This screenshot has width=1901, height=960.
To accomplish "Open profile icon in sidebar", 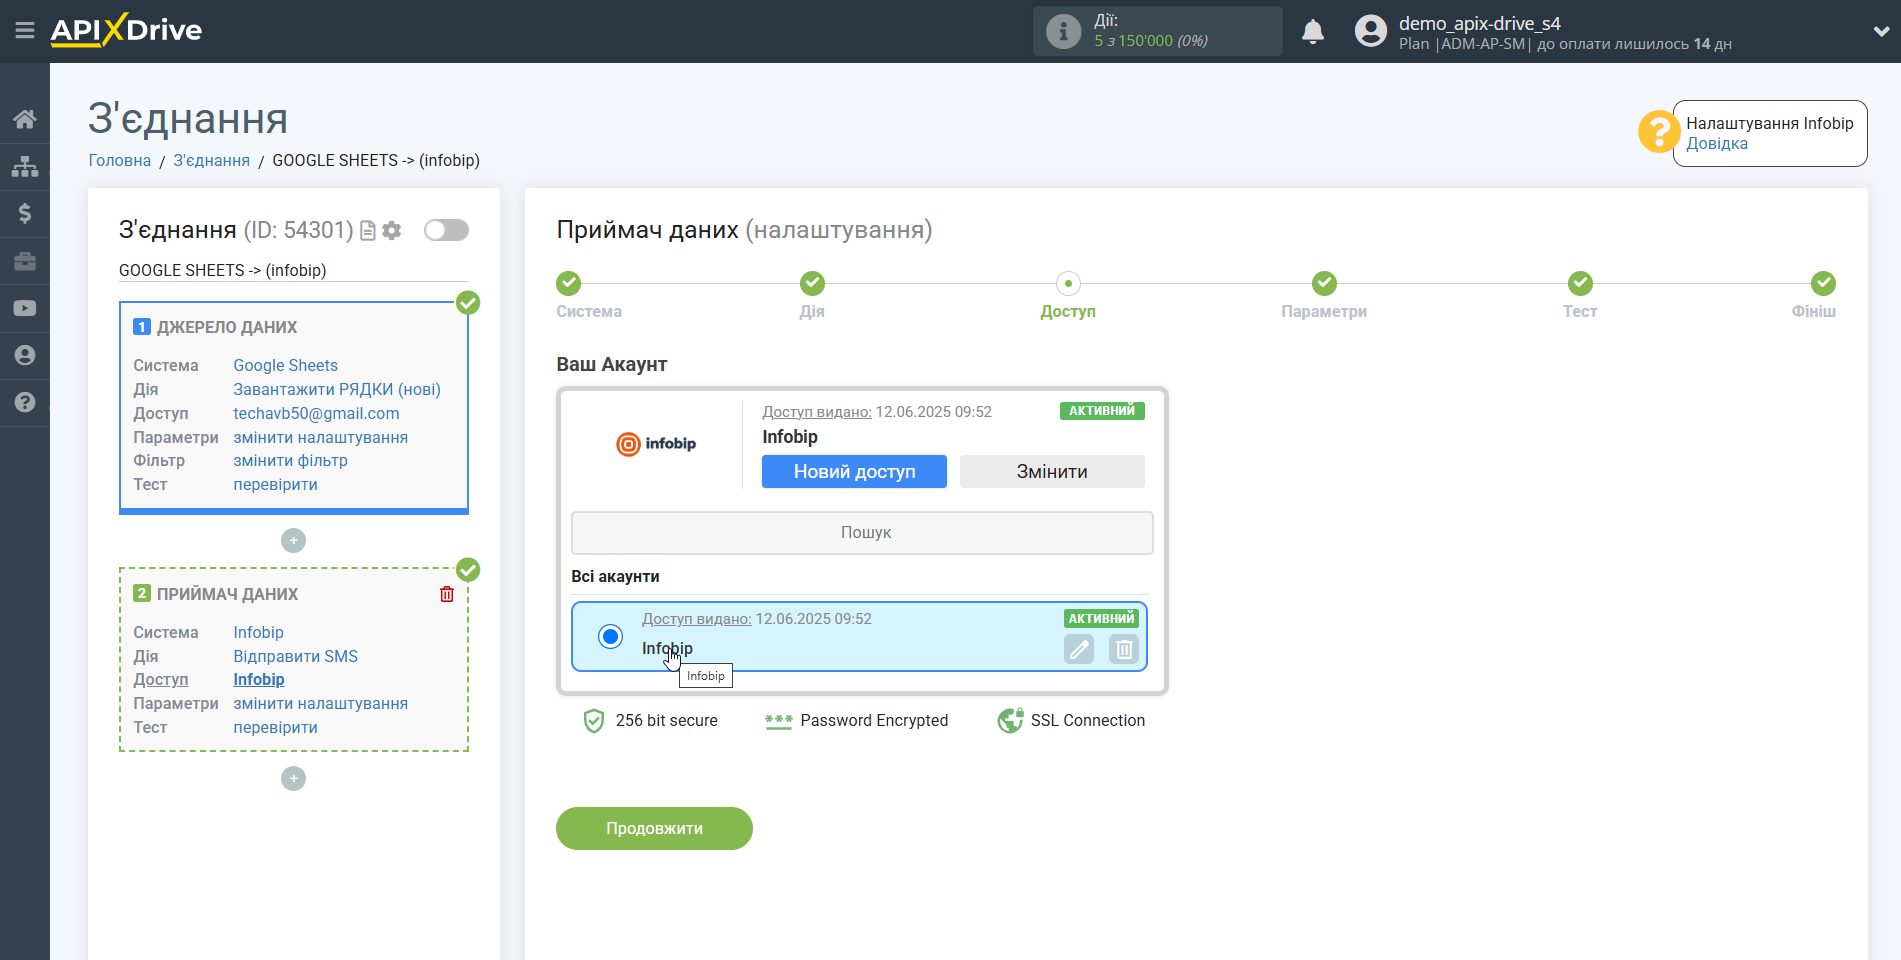I will [25, 355].
